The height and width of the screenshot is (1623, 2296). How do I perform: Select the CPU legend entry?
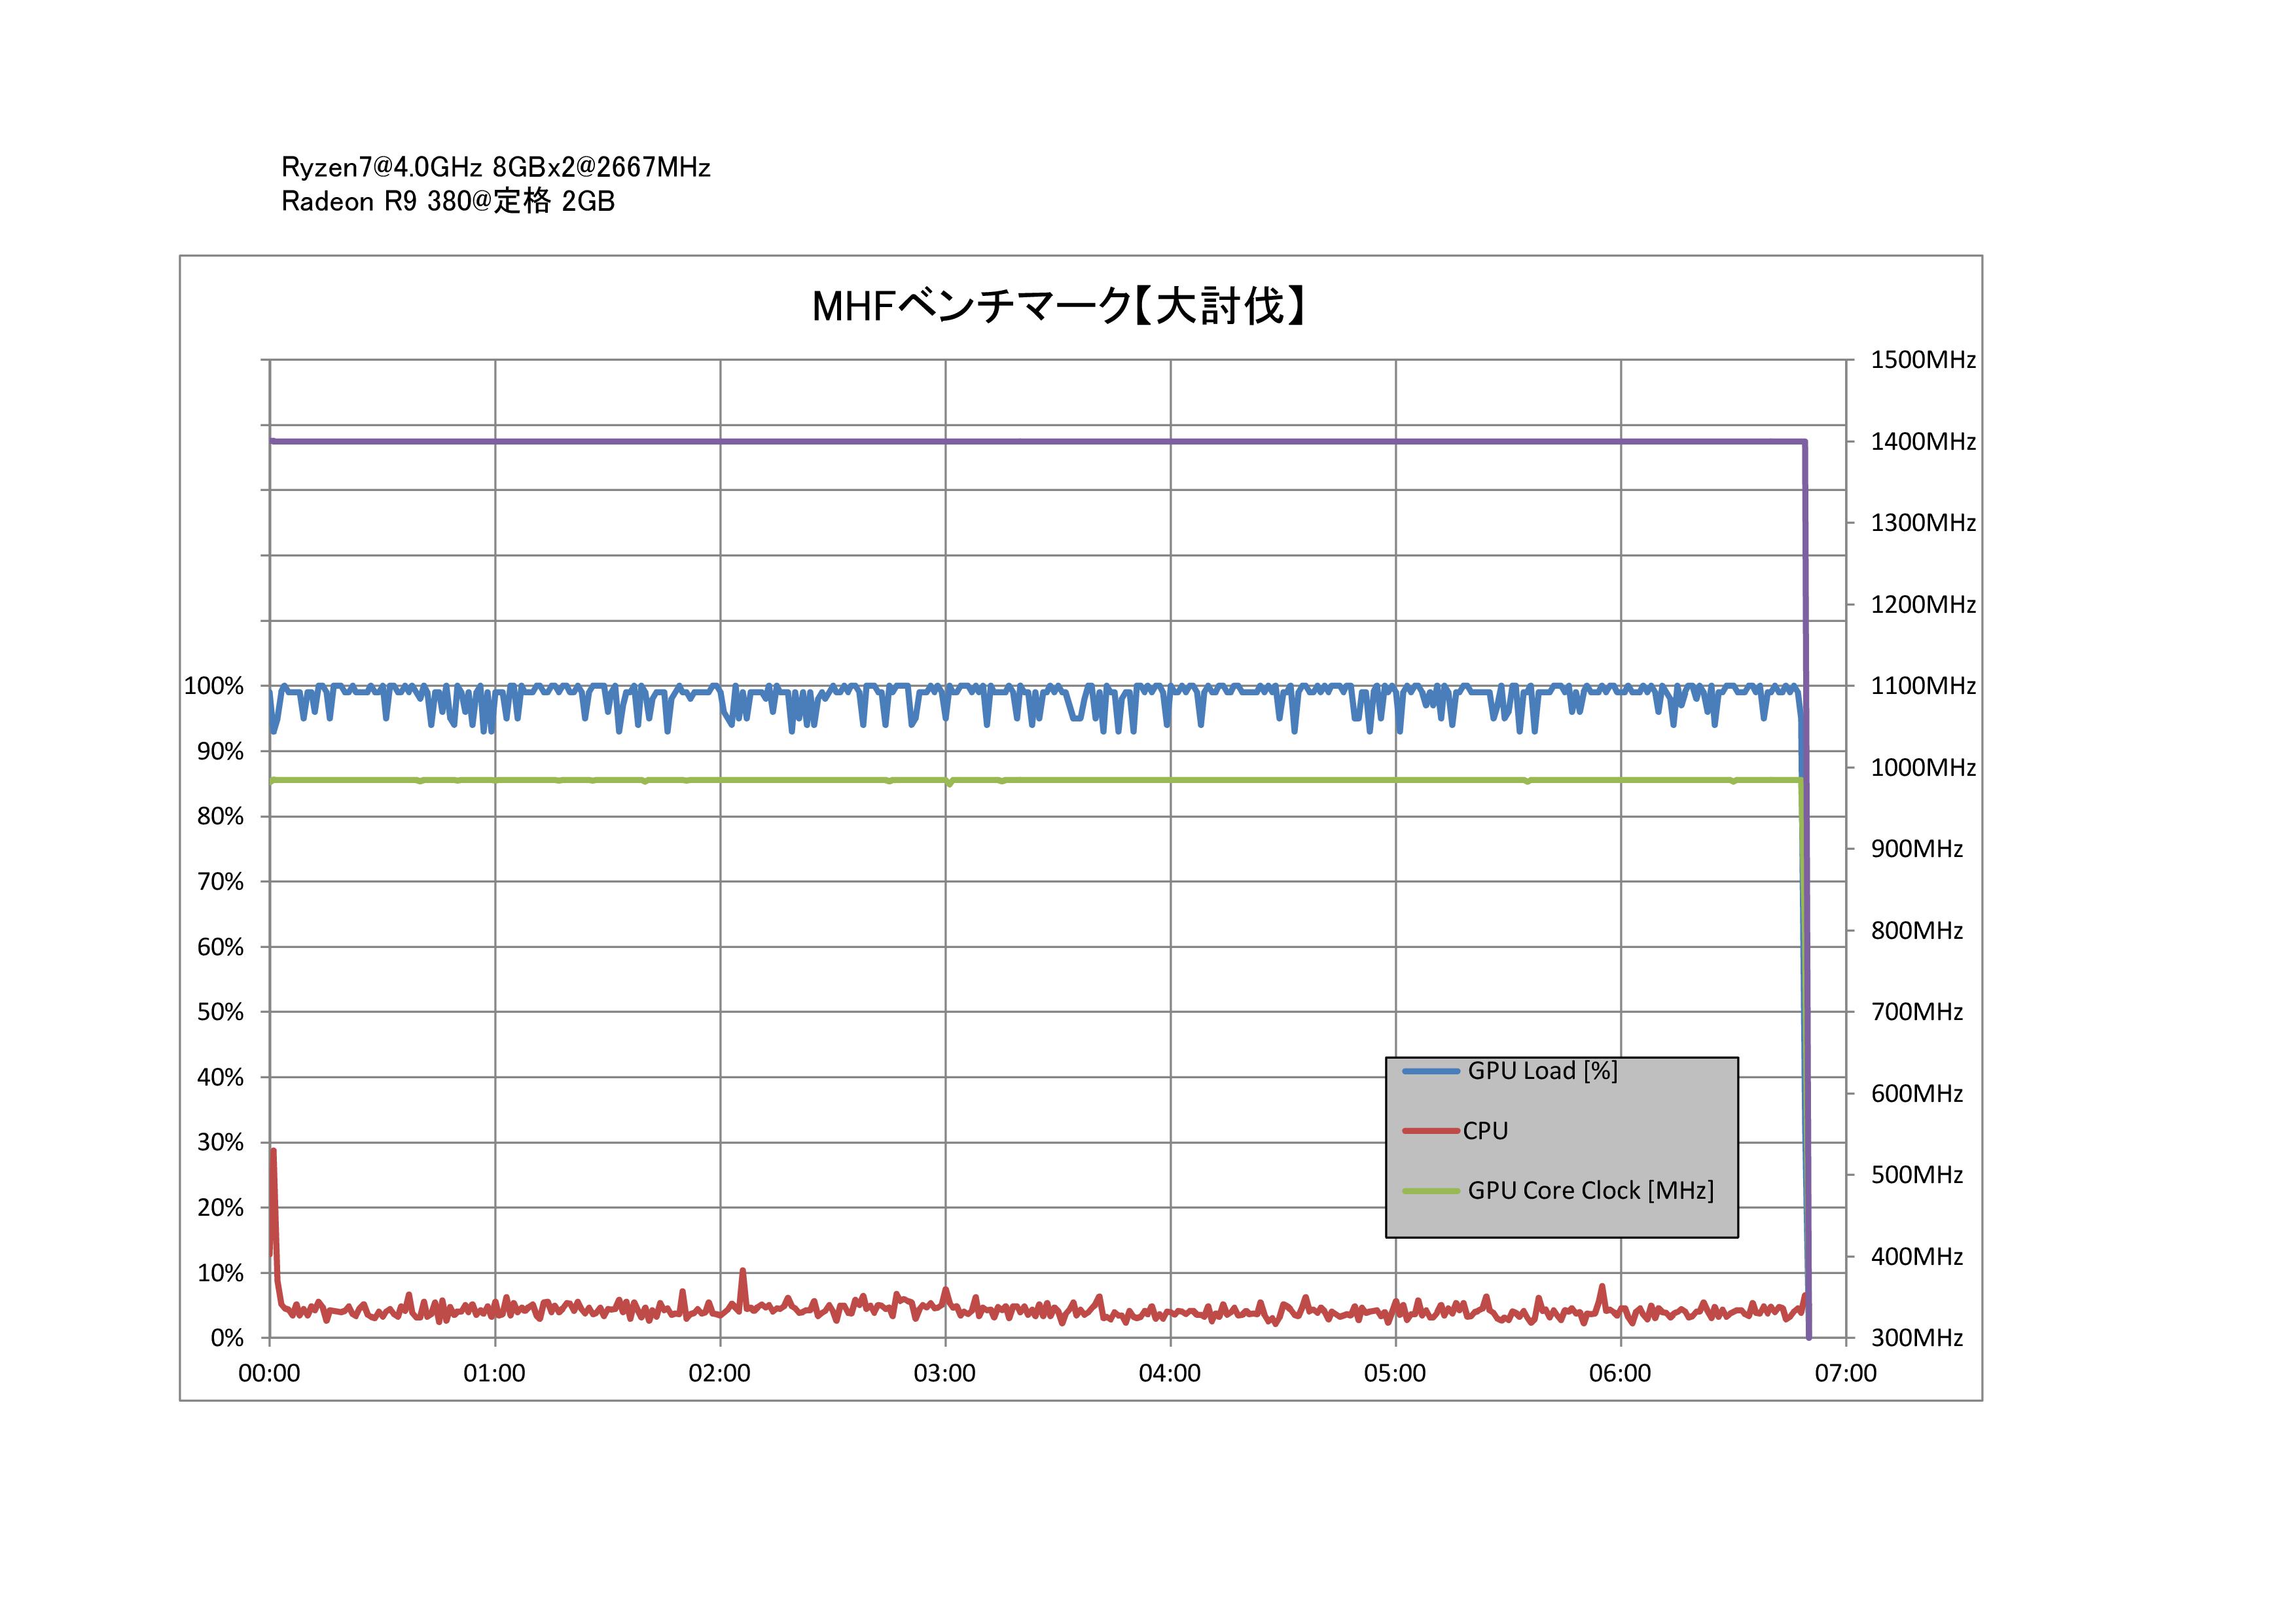[1485, 1131]
